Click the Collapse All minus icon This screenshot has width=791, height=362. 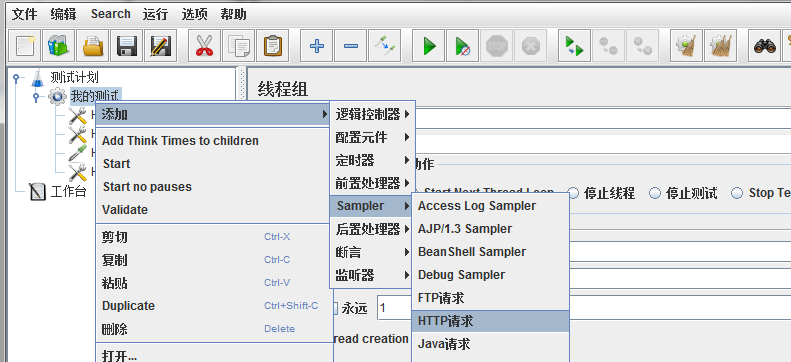pos(351,46)
